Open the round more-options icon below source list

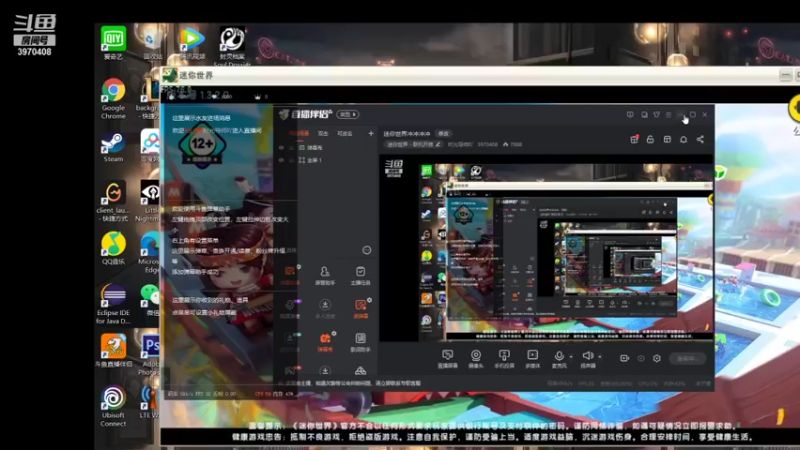pos(366,250)
